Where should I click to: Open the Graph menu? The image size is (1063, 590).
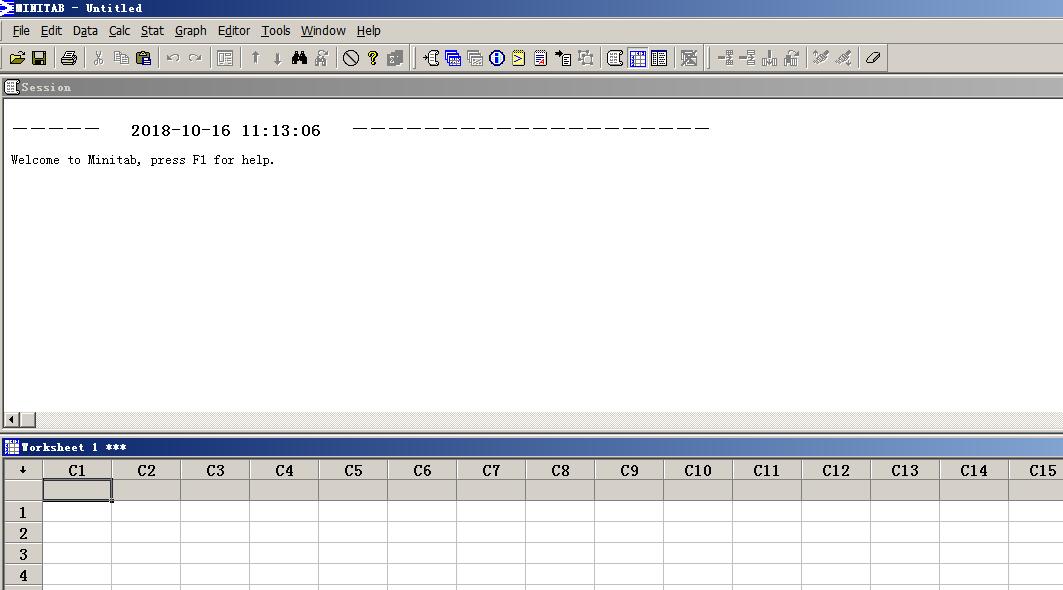(190, 31)
